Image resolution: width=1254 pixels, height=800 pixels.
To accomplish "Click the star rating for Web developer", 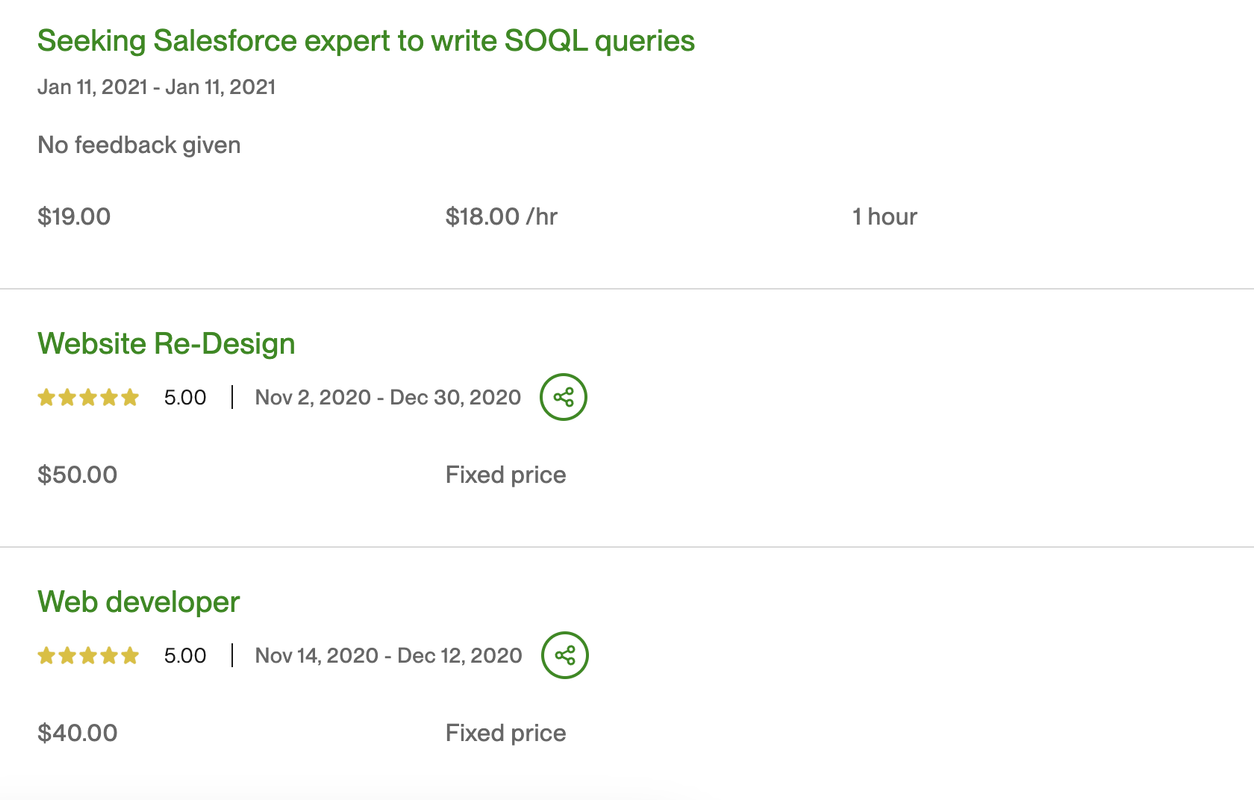I will click(x=88, y=656).
